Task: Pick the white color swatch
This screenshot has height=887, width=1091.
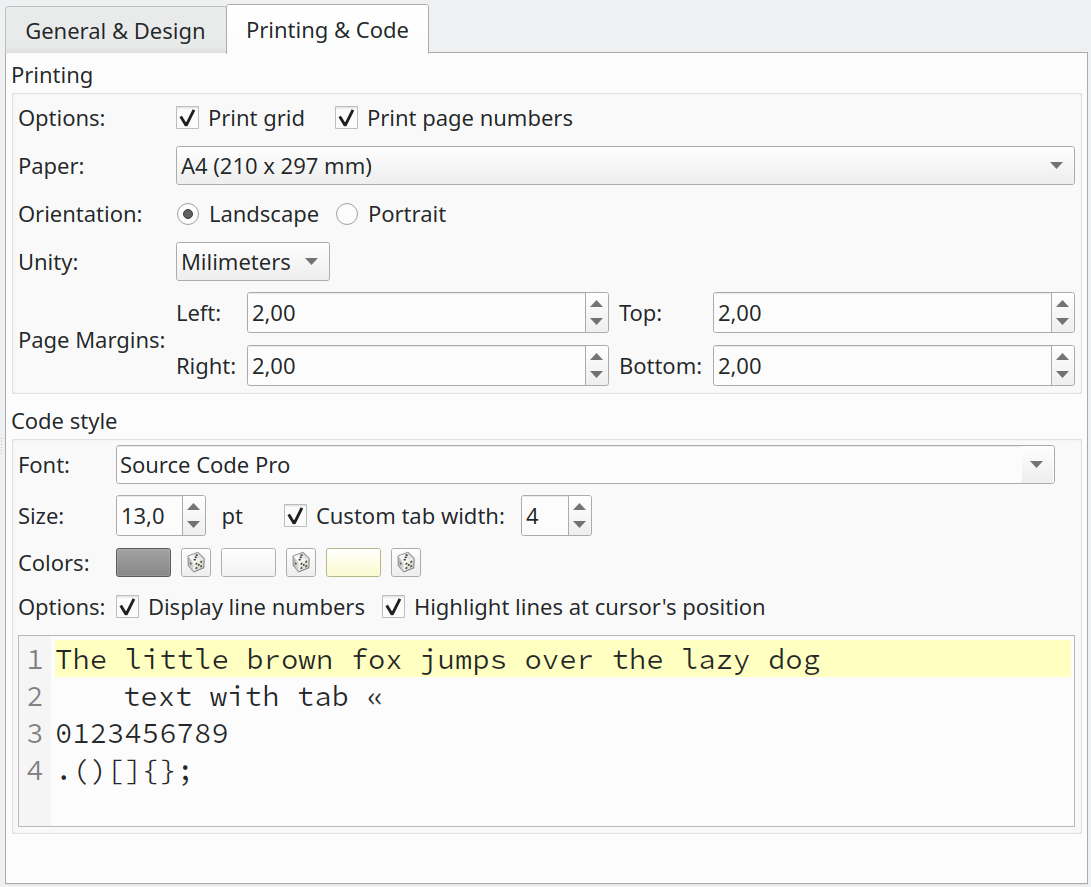Action: [248, 563]
